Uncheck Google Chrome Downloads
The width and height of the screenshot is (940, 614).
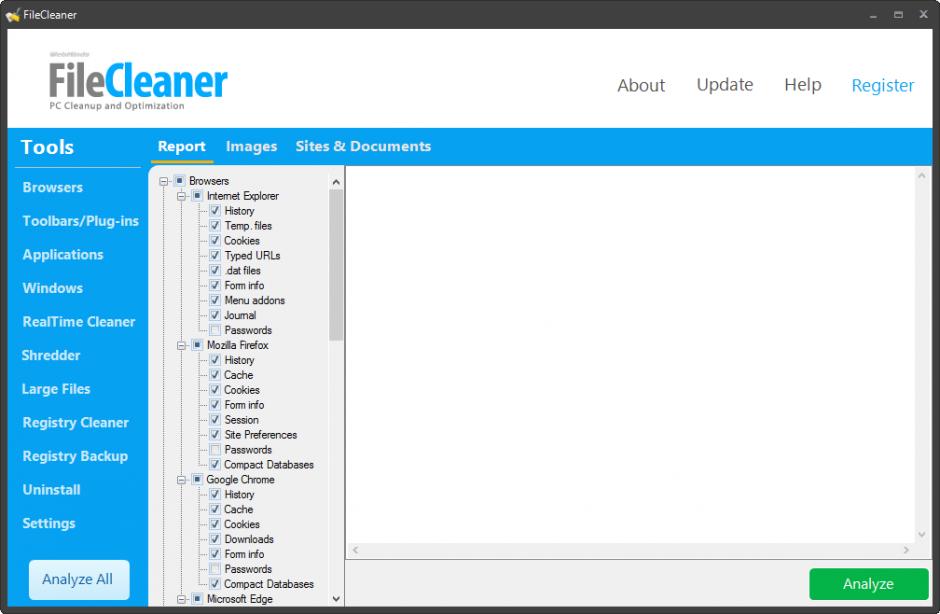[x=215, y=539]
